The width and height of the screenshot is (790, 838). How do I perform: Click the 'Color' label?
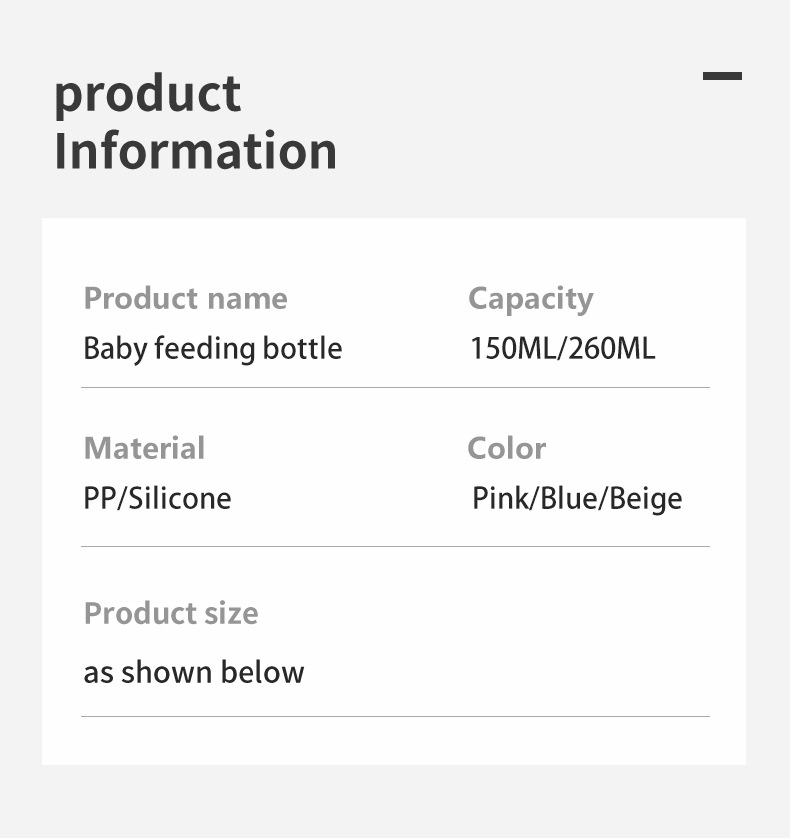506,448
